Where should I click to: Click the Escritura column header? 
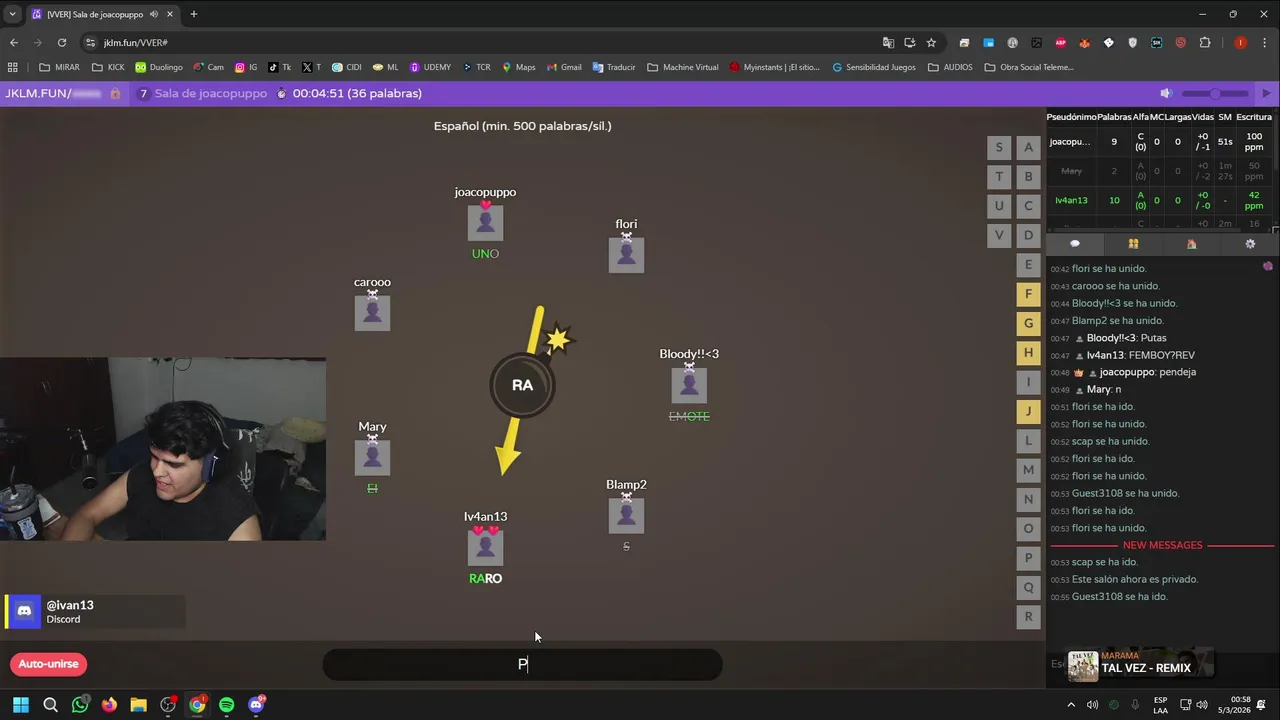[1254, 117]
